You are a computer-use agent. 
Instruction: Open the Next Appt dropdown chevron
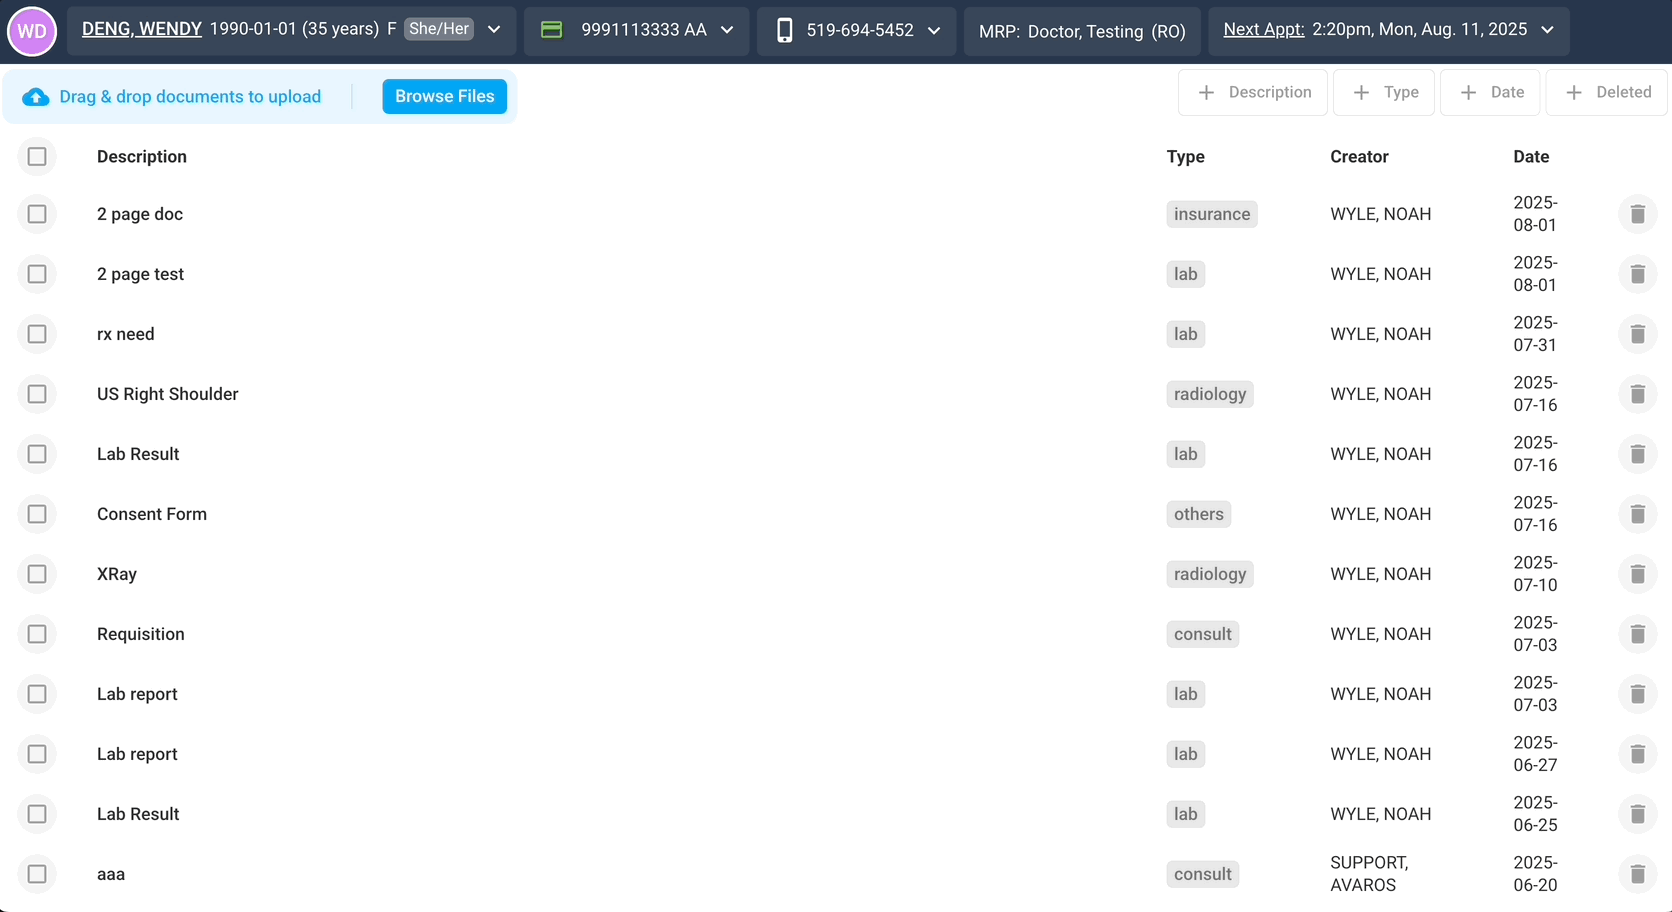tap(1547, 30)
